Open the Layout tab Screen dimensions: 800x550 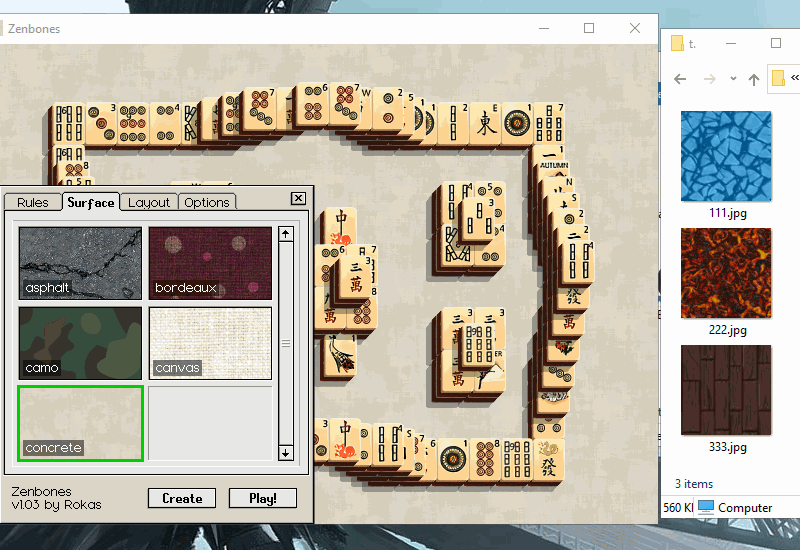coord(149,202)
